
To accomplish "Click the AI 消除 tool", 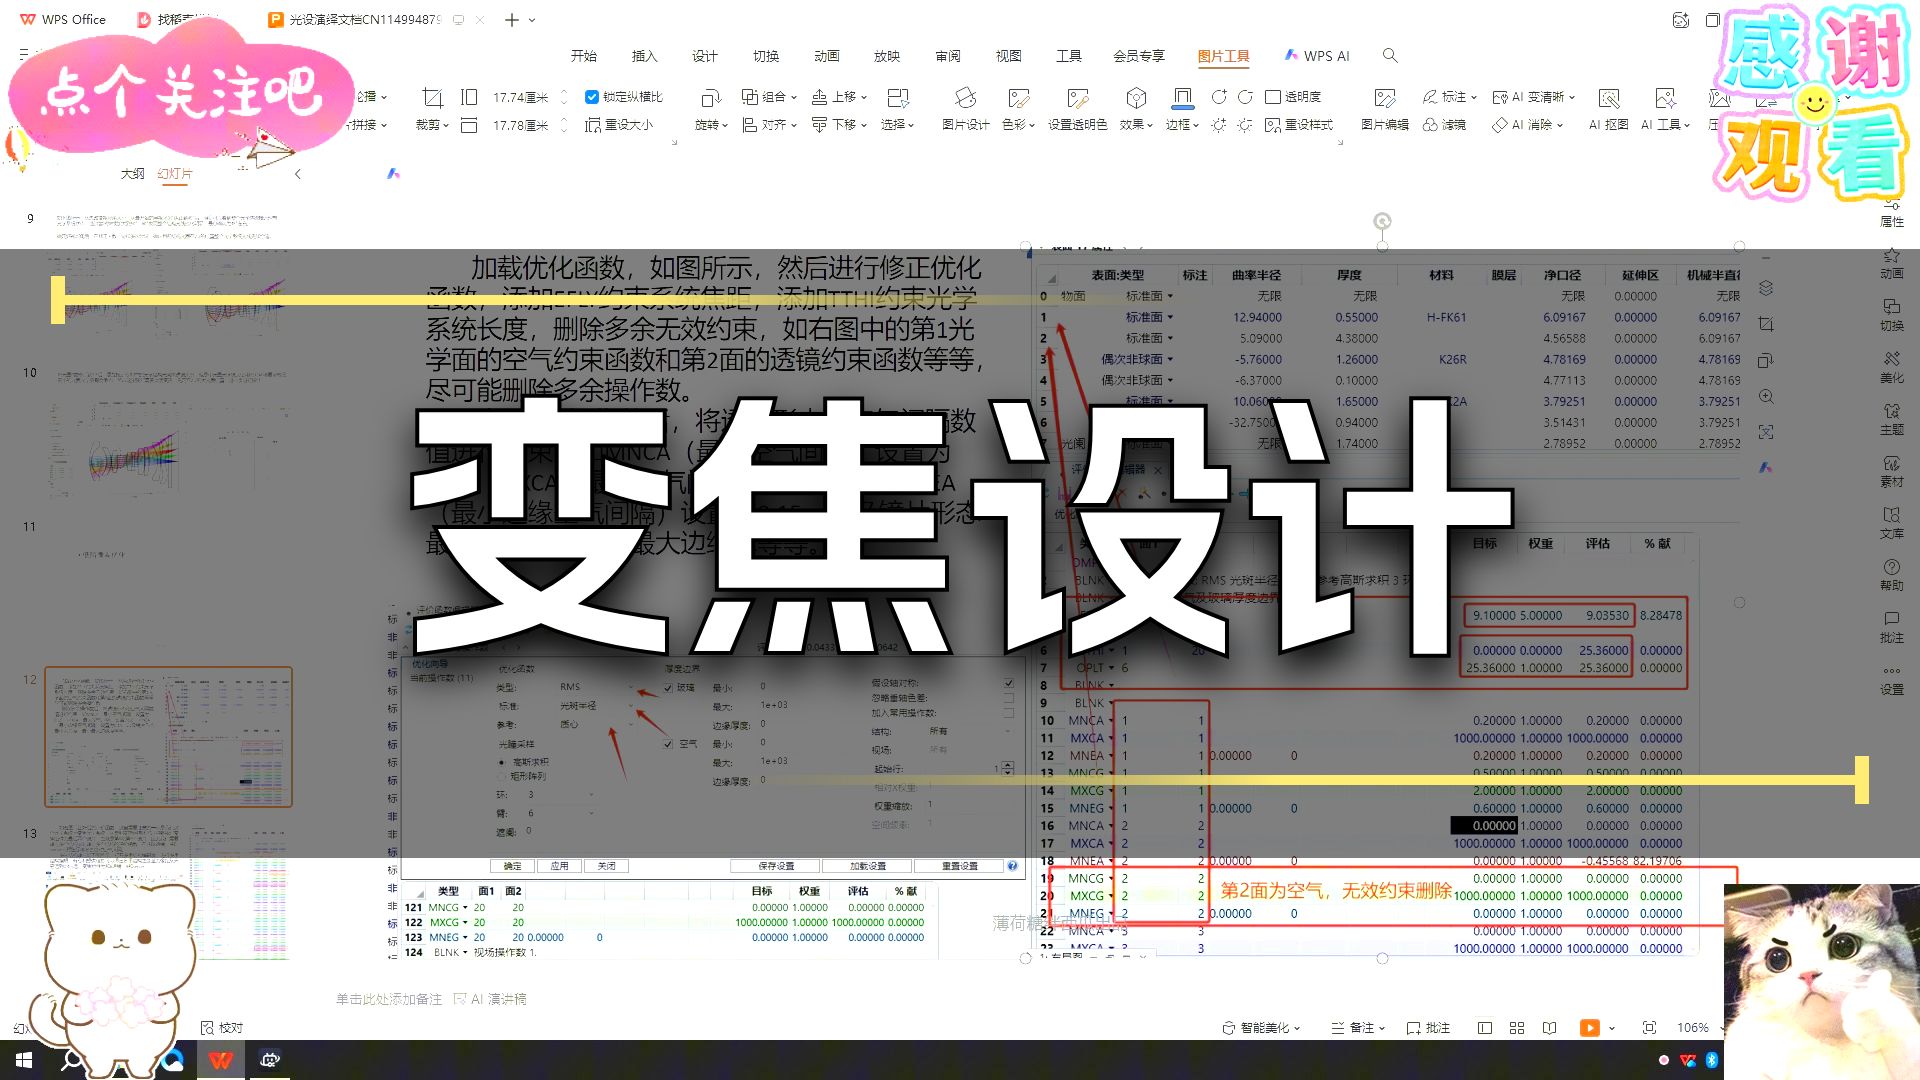I will [x=1527, y=124].
